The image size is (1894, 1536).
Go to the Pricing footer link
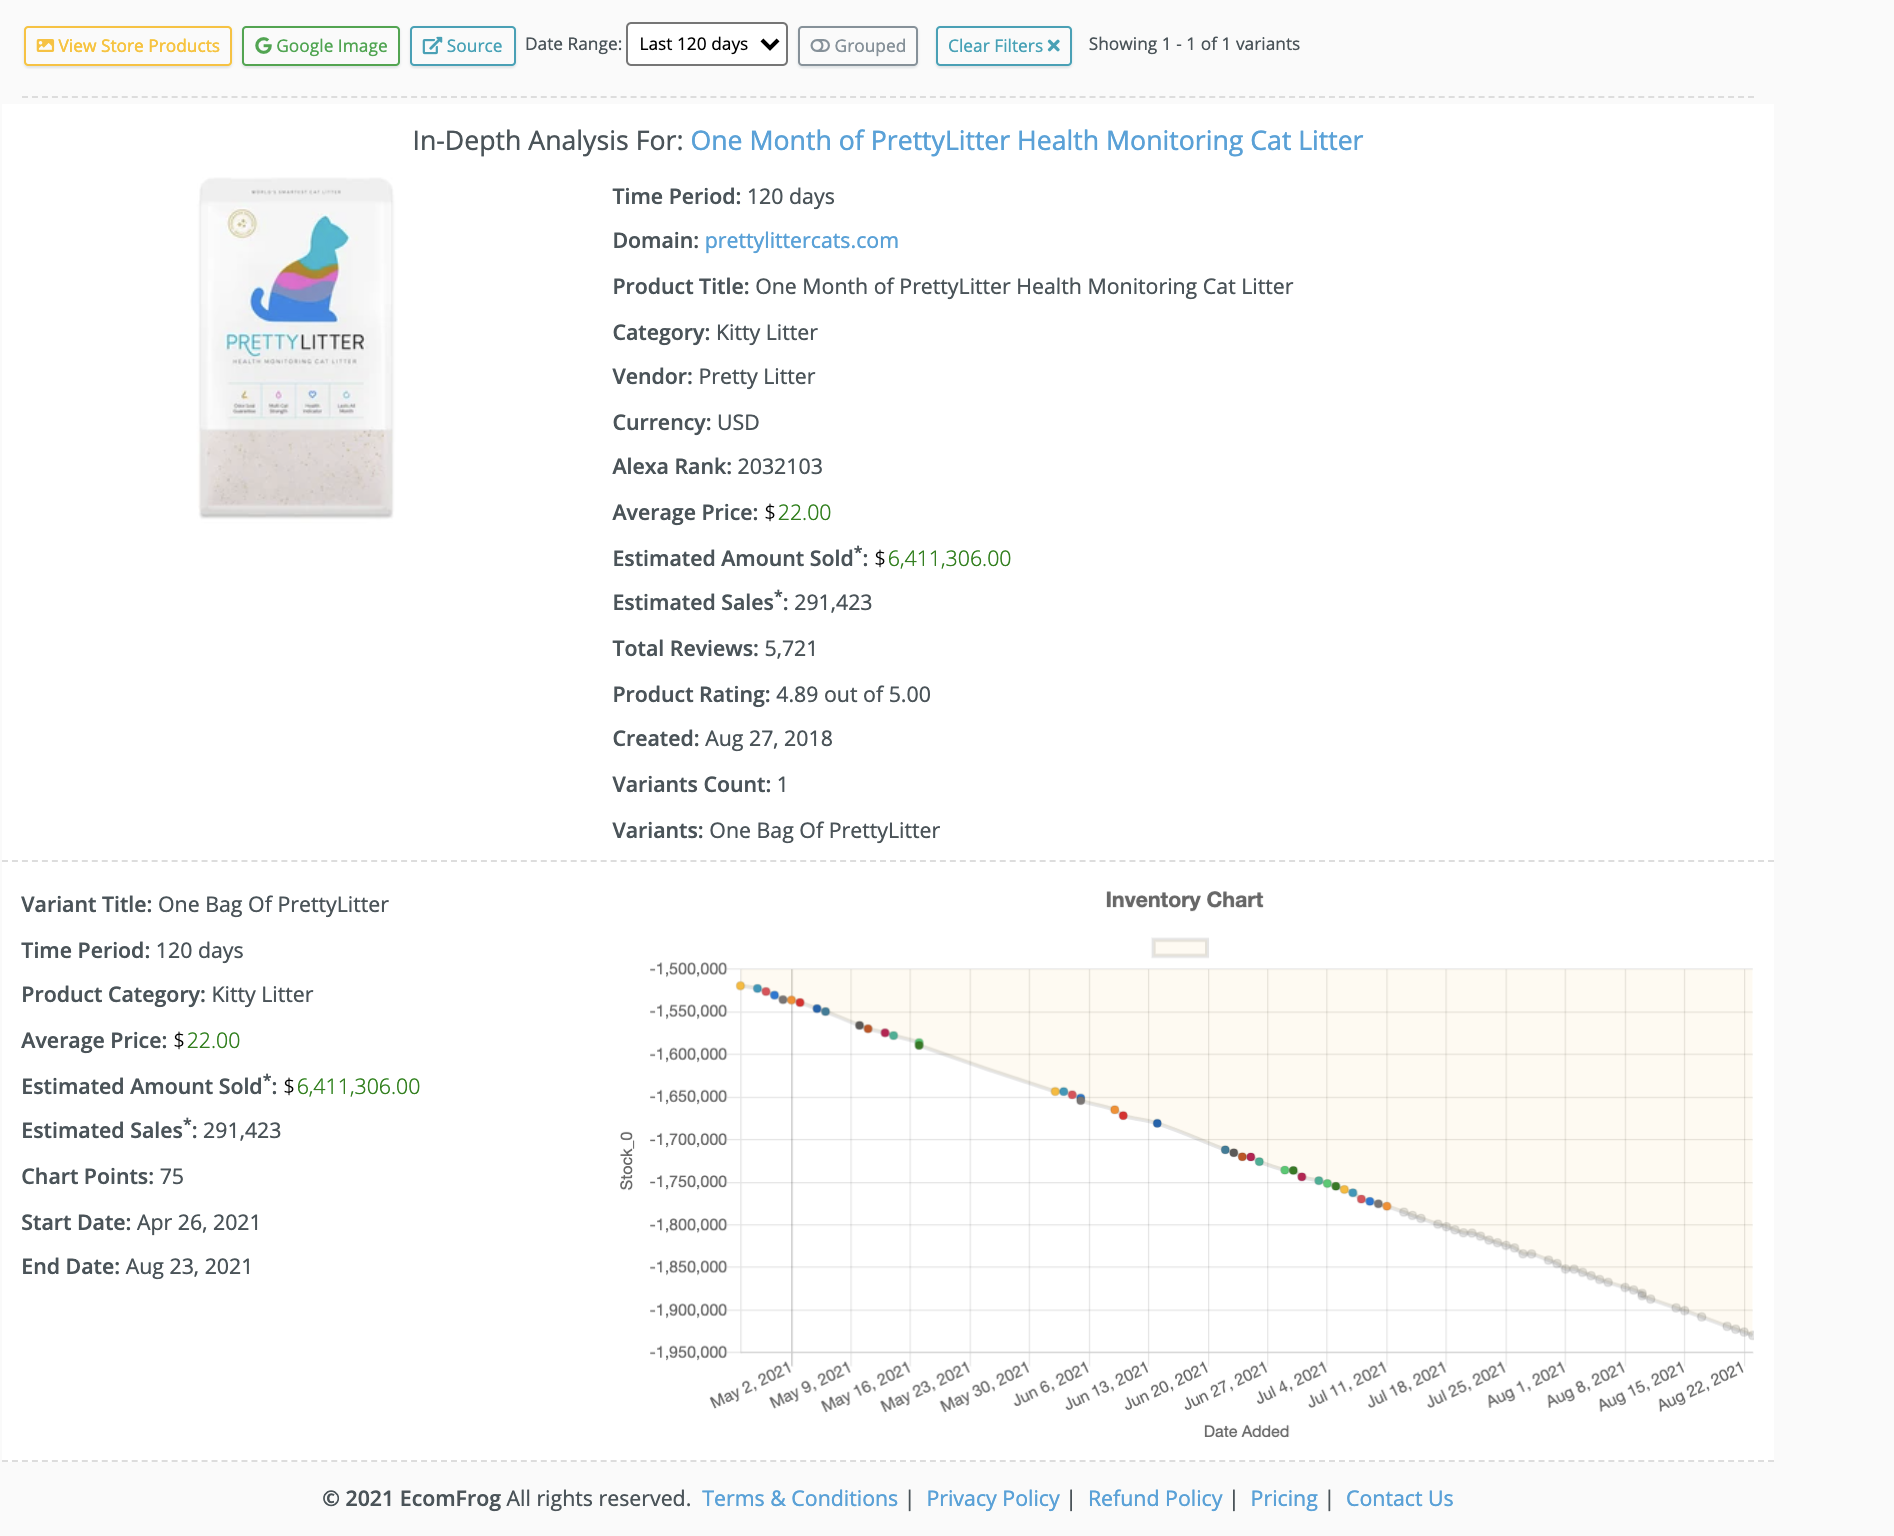(1284, 1498)
